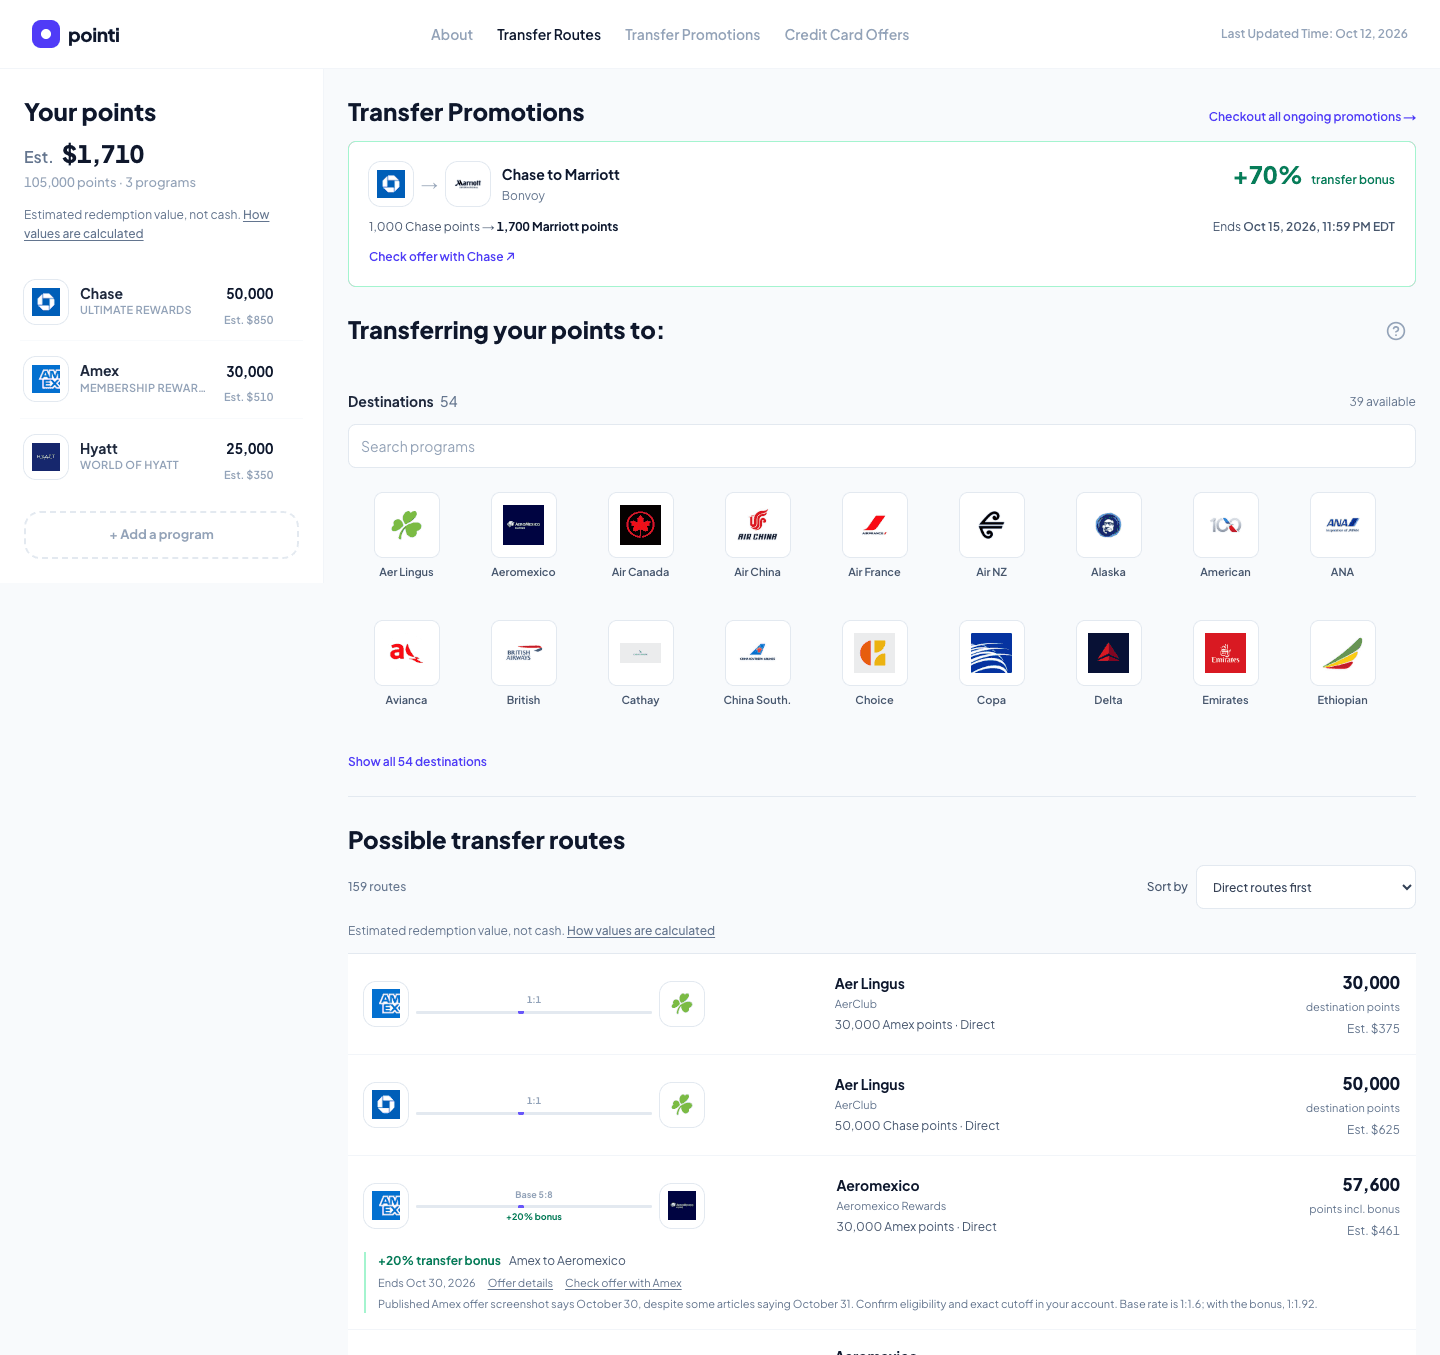The image size is (1440, 1355).
Task: Open Checkout all ongoing promotions link
Action: tap(1312, 117)
